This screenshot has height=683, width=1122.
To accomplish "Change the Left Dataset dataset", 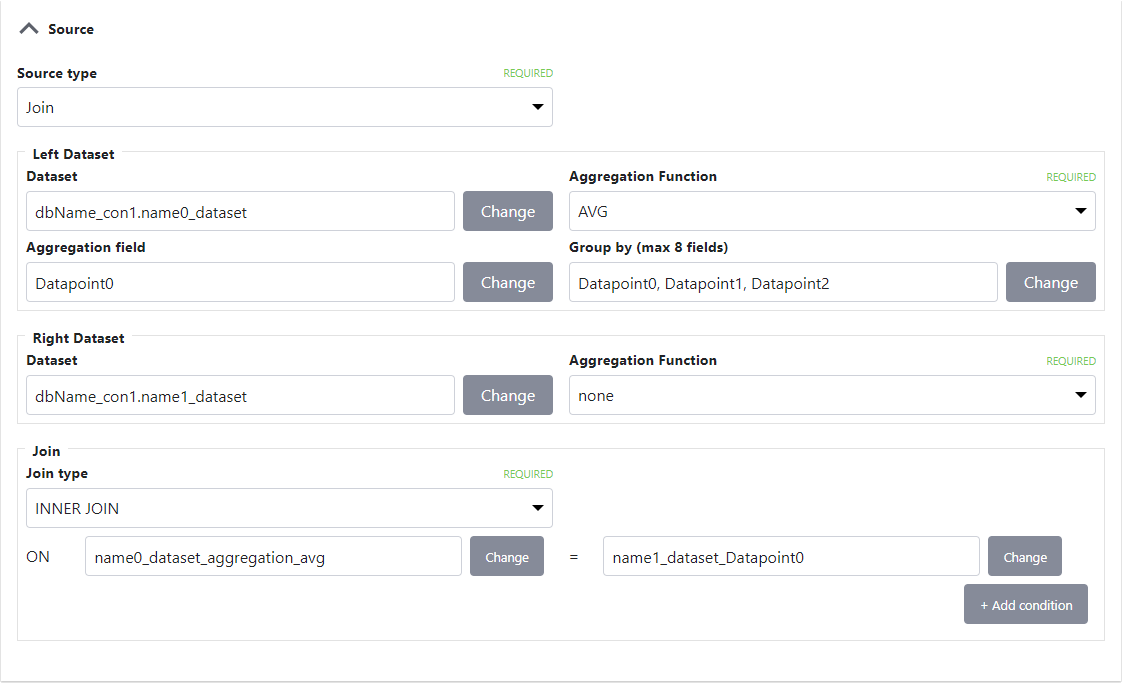I will coord(507,211).
